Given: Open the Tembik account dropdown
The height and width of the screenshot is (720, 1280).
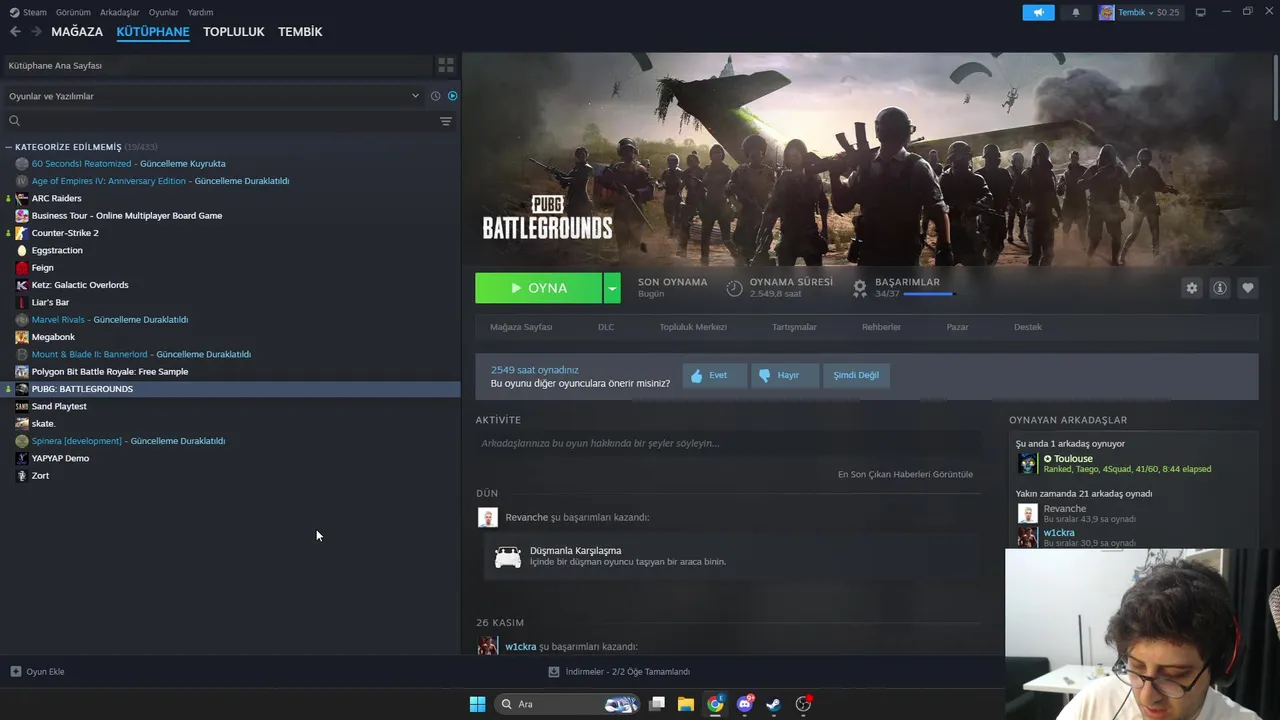Looking at the screenshot, I should point(1139,12).
